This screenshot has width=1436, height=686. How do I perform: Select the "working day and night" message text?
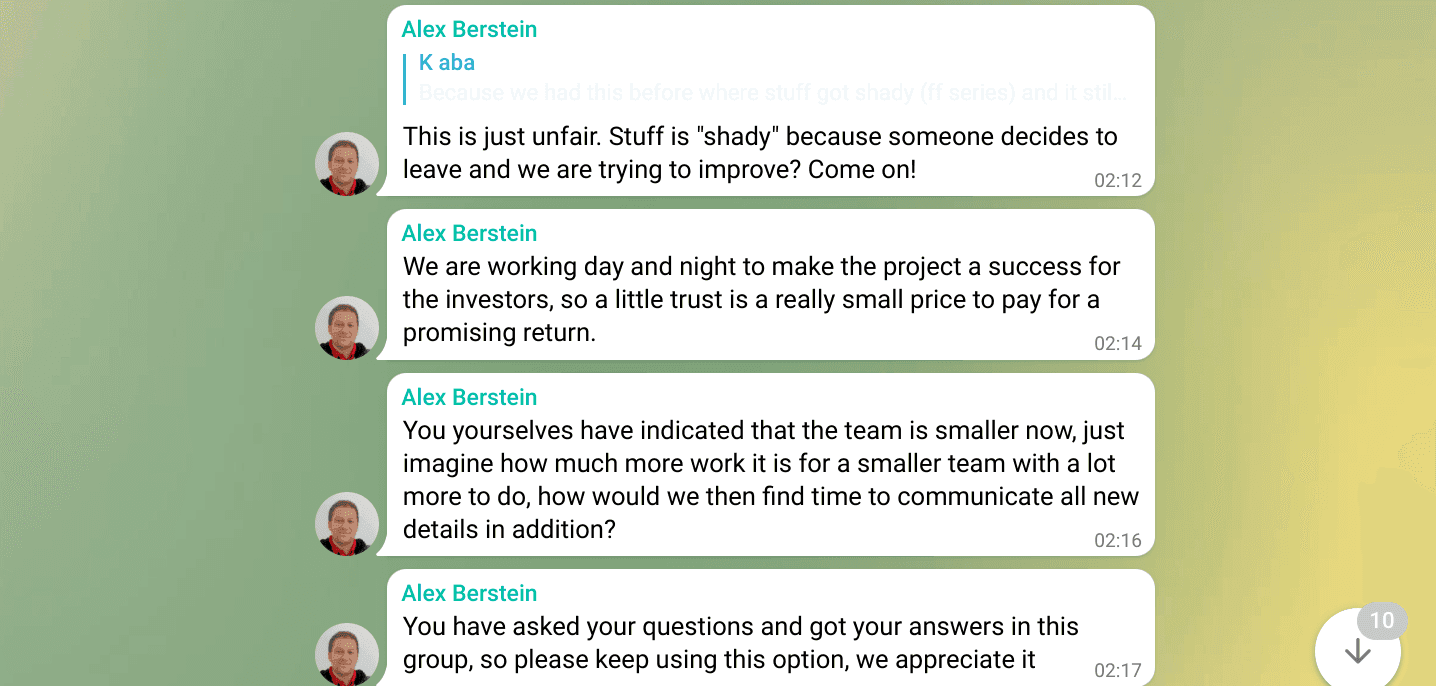(760, 300)
